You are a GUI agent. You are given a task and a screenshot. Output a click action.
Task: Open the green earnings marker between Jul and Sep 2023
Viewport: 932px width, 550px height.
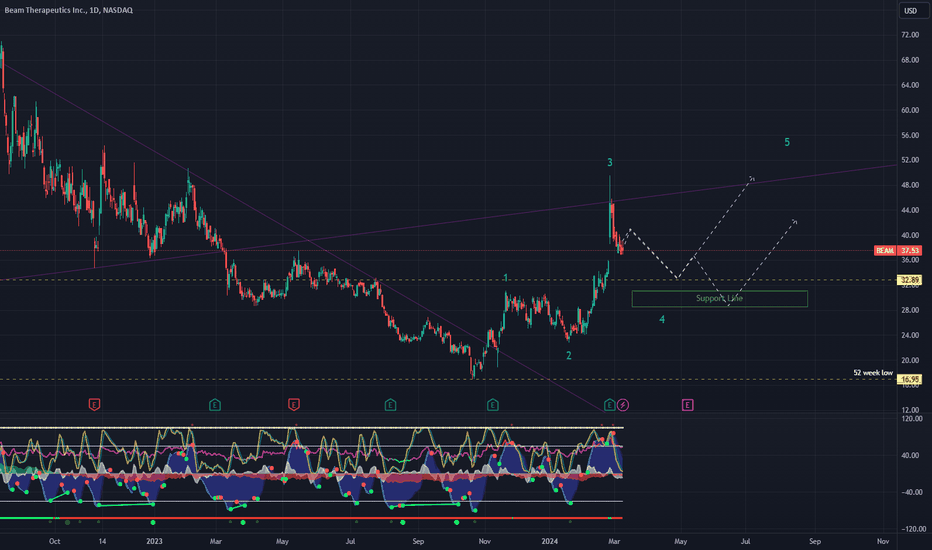tap(391, 405)
